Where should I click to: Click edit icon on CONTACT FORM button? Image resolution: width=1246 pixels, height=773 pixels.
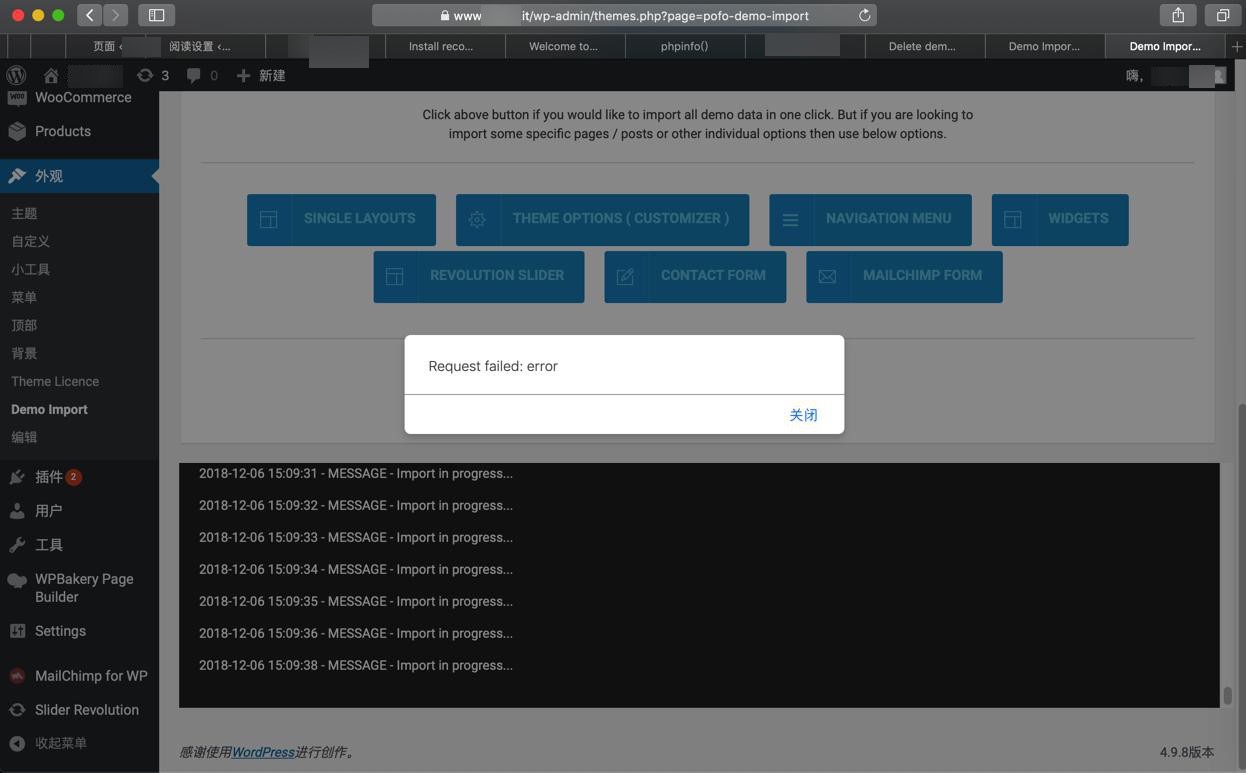pos(625,276)
